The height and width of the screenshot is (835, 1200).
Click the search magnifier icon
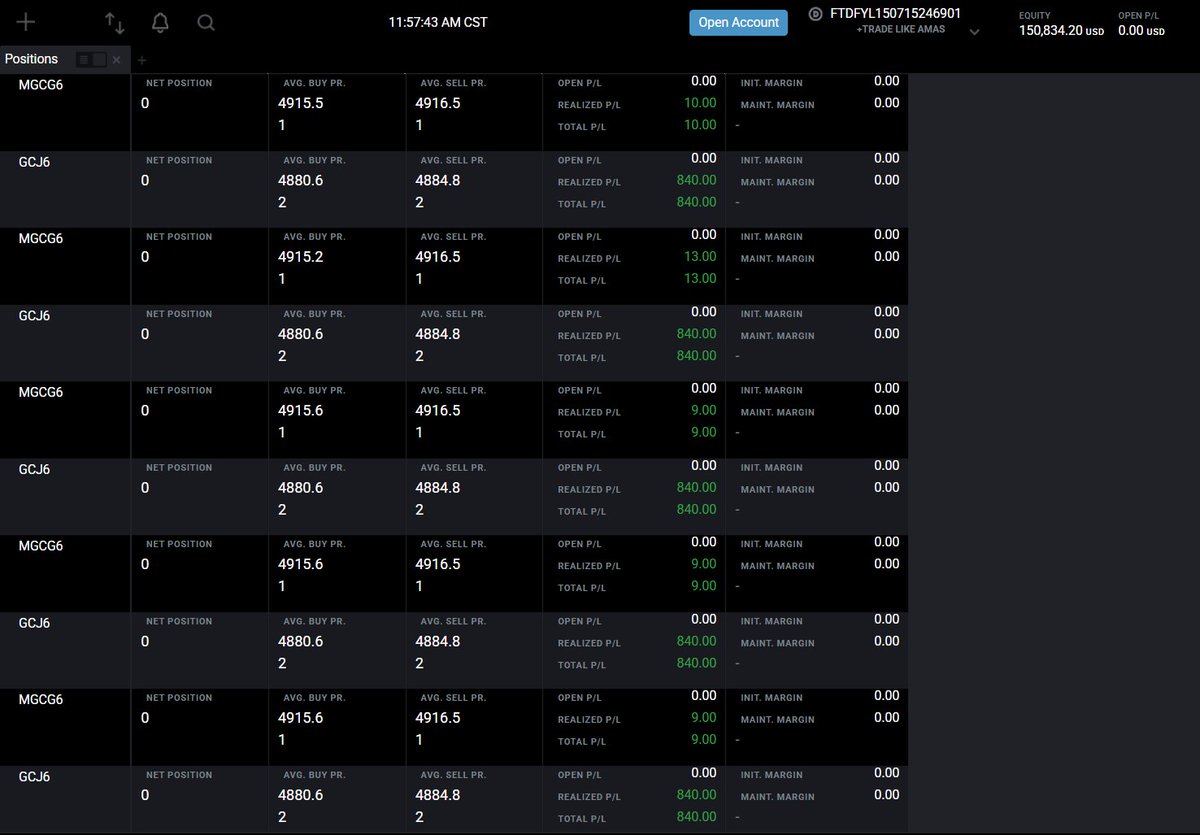[x=206, y=22]
